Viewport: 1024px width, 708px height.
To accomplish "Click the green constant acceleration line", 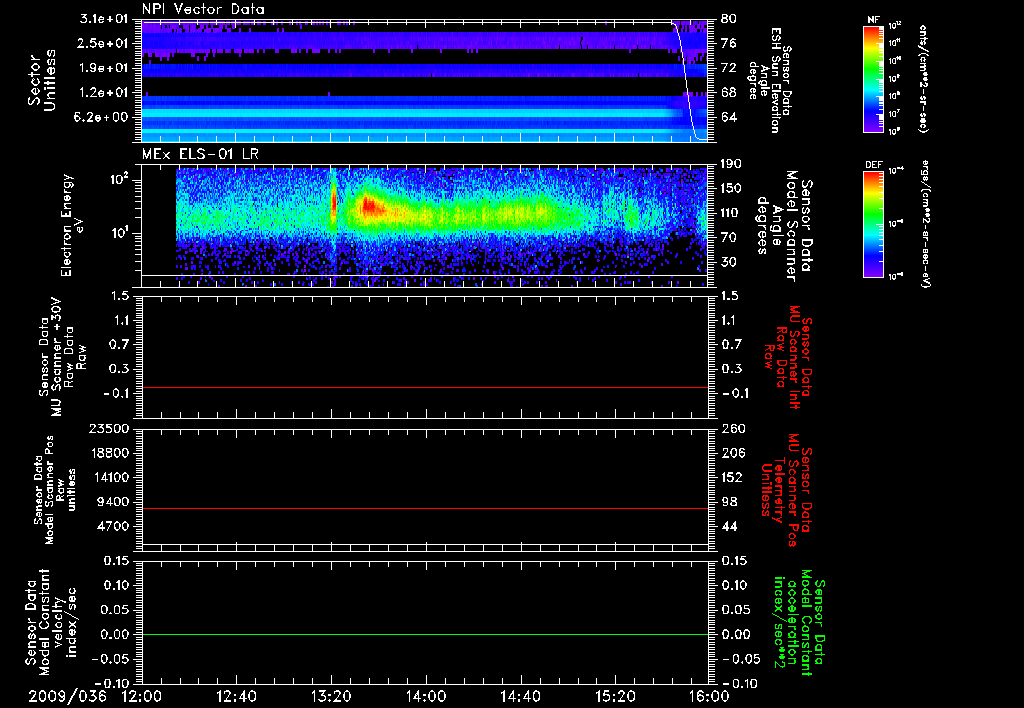I will 425,634.
